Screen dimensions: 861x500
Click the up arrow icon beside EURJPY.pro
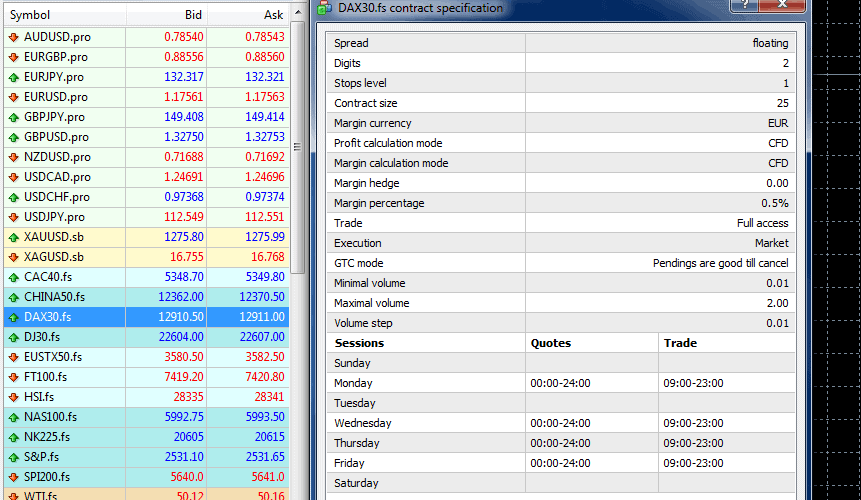[x=14, y=77]
